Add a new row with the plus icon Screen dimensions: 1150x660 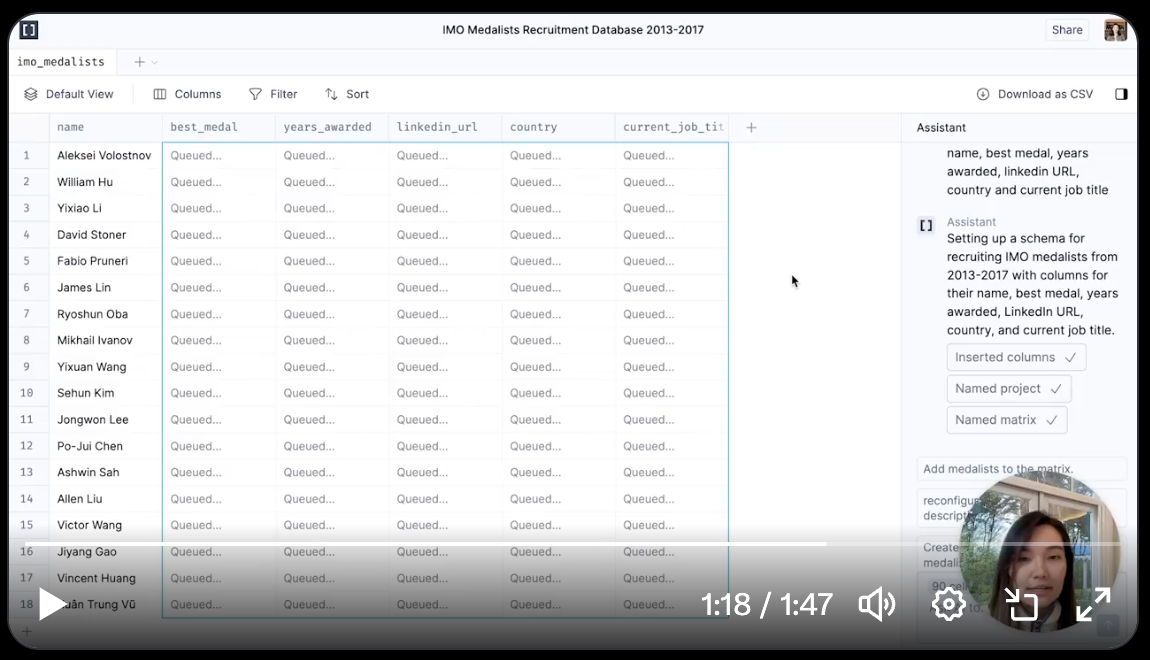point(27,631)
